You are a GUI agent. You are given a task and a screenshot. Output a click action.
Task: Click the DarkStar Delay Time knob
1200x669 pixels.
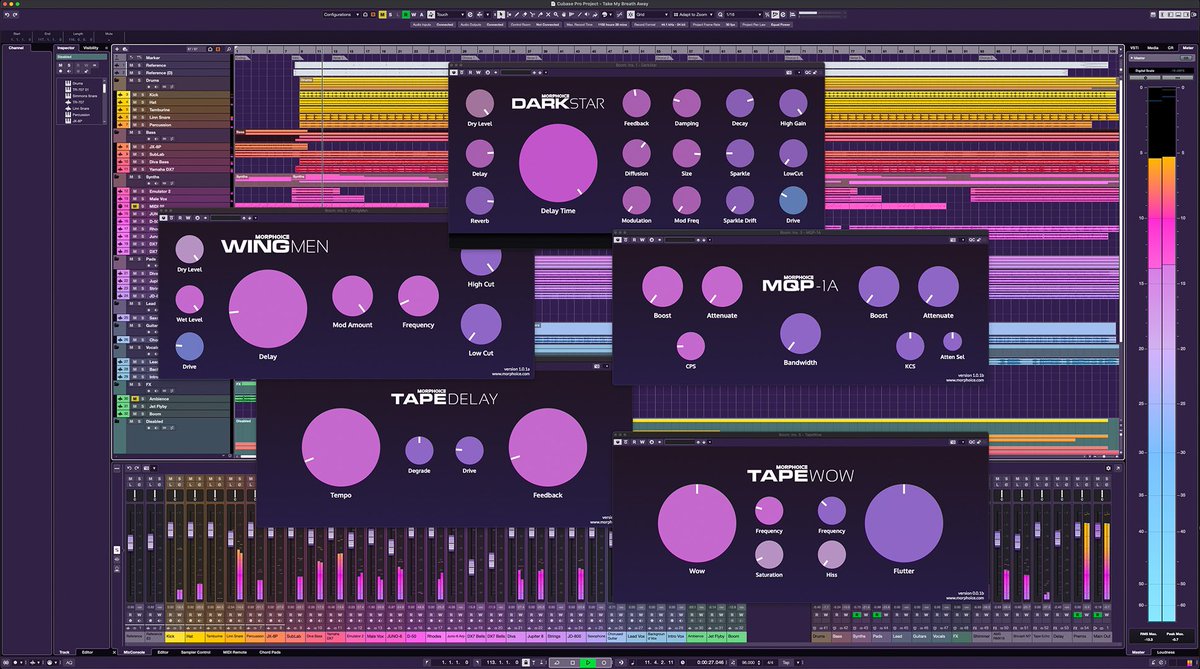(x=558, y=163)
